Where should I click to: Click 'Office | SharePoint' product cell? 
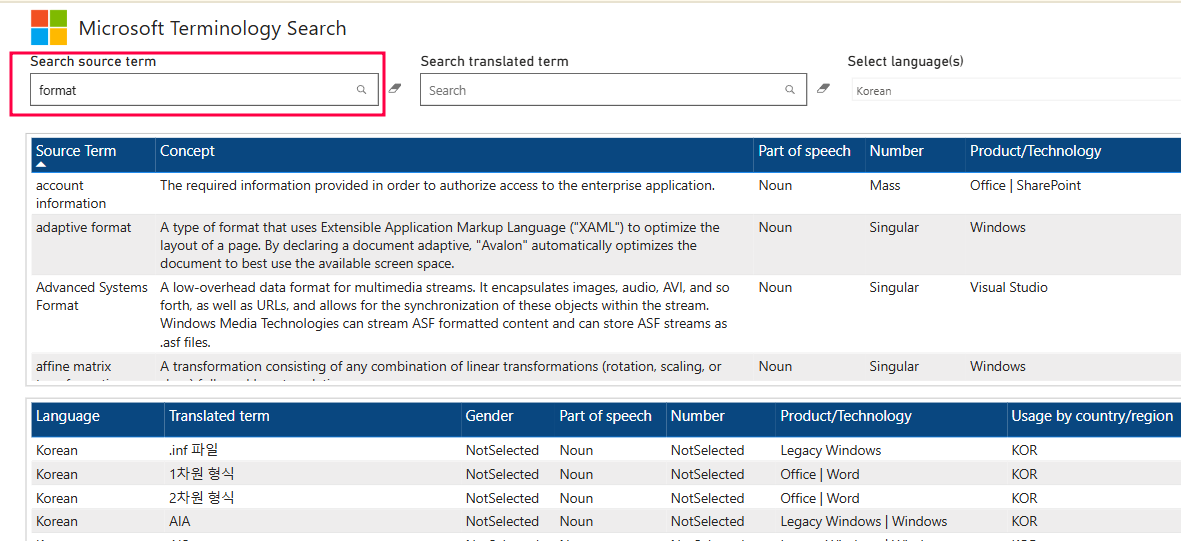(x=1026, y=185)
